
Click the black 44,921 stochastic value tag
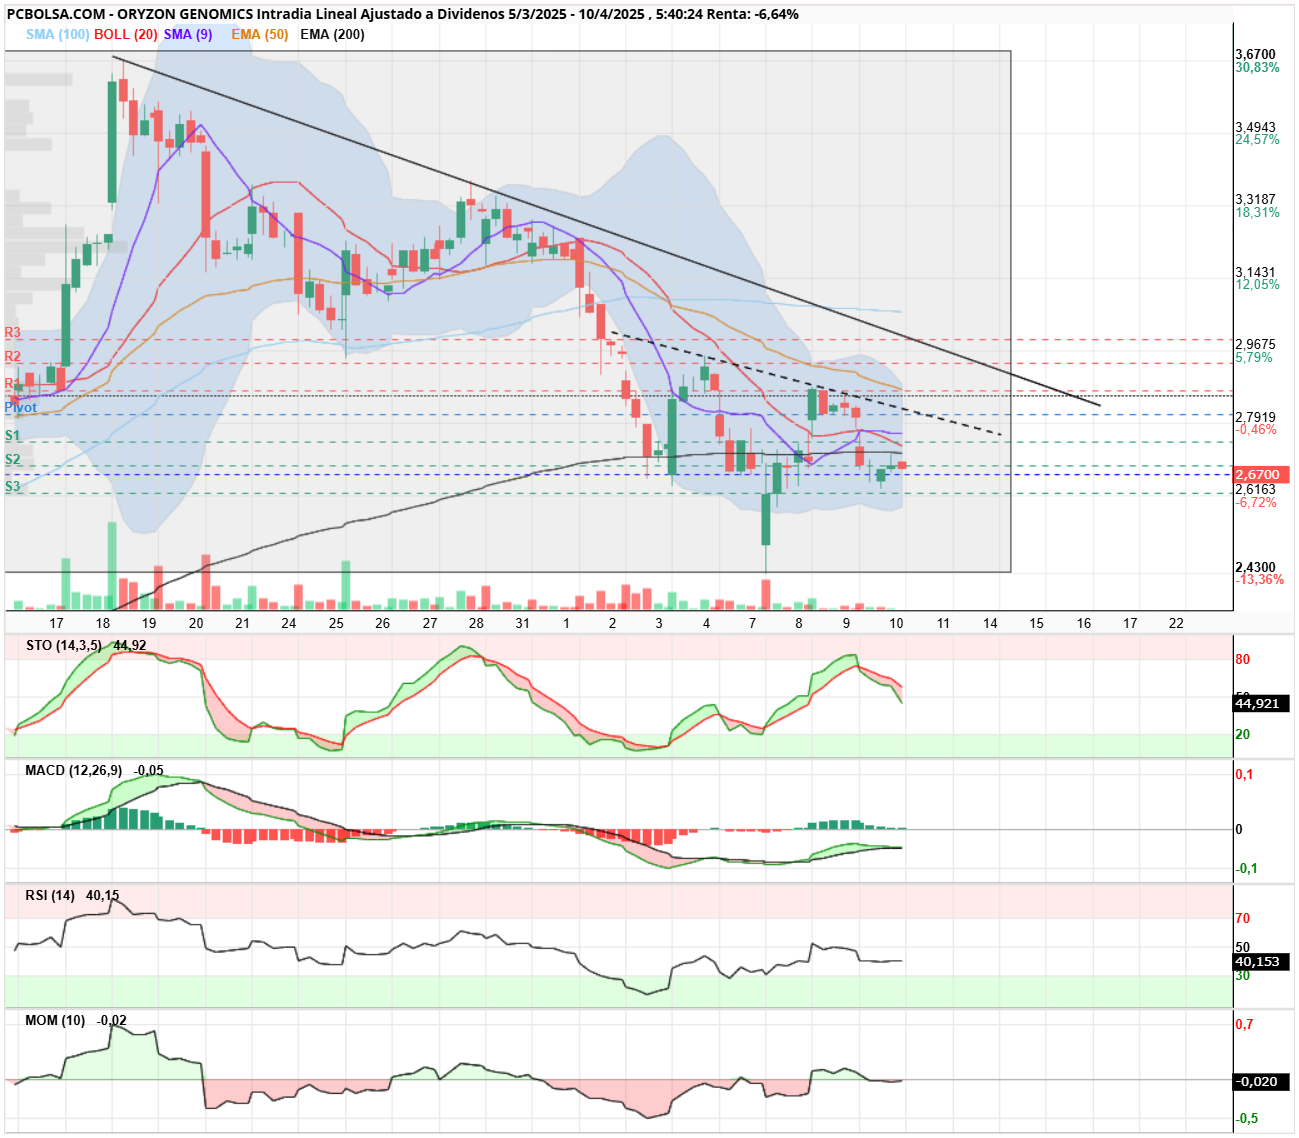point(1261,704)
